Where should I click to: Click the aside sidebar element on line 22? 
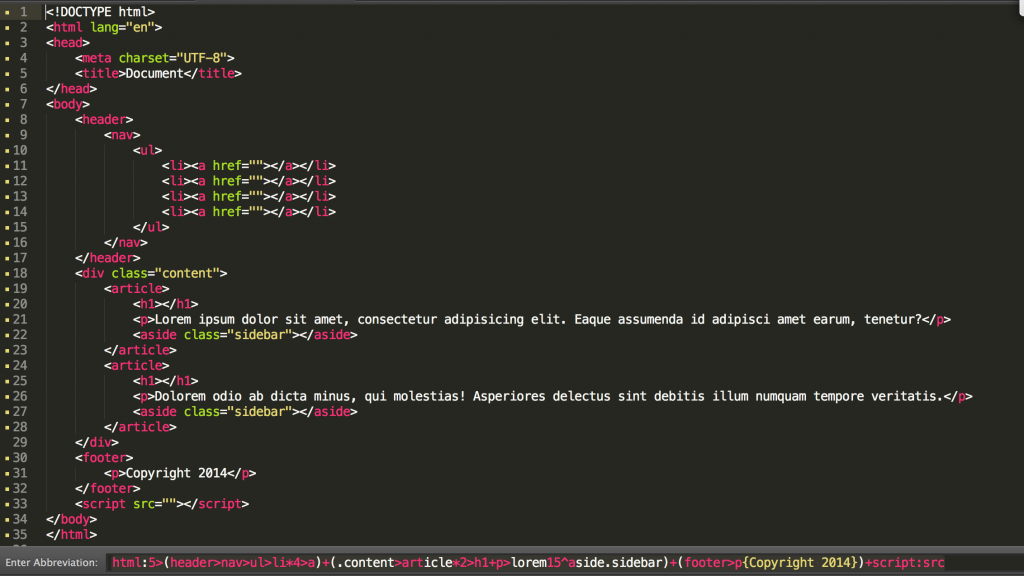tap(246, 334)
